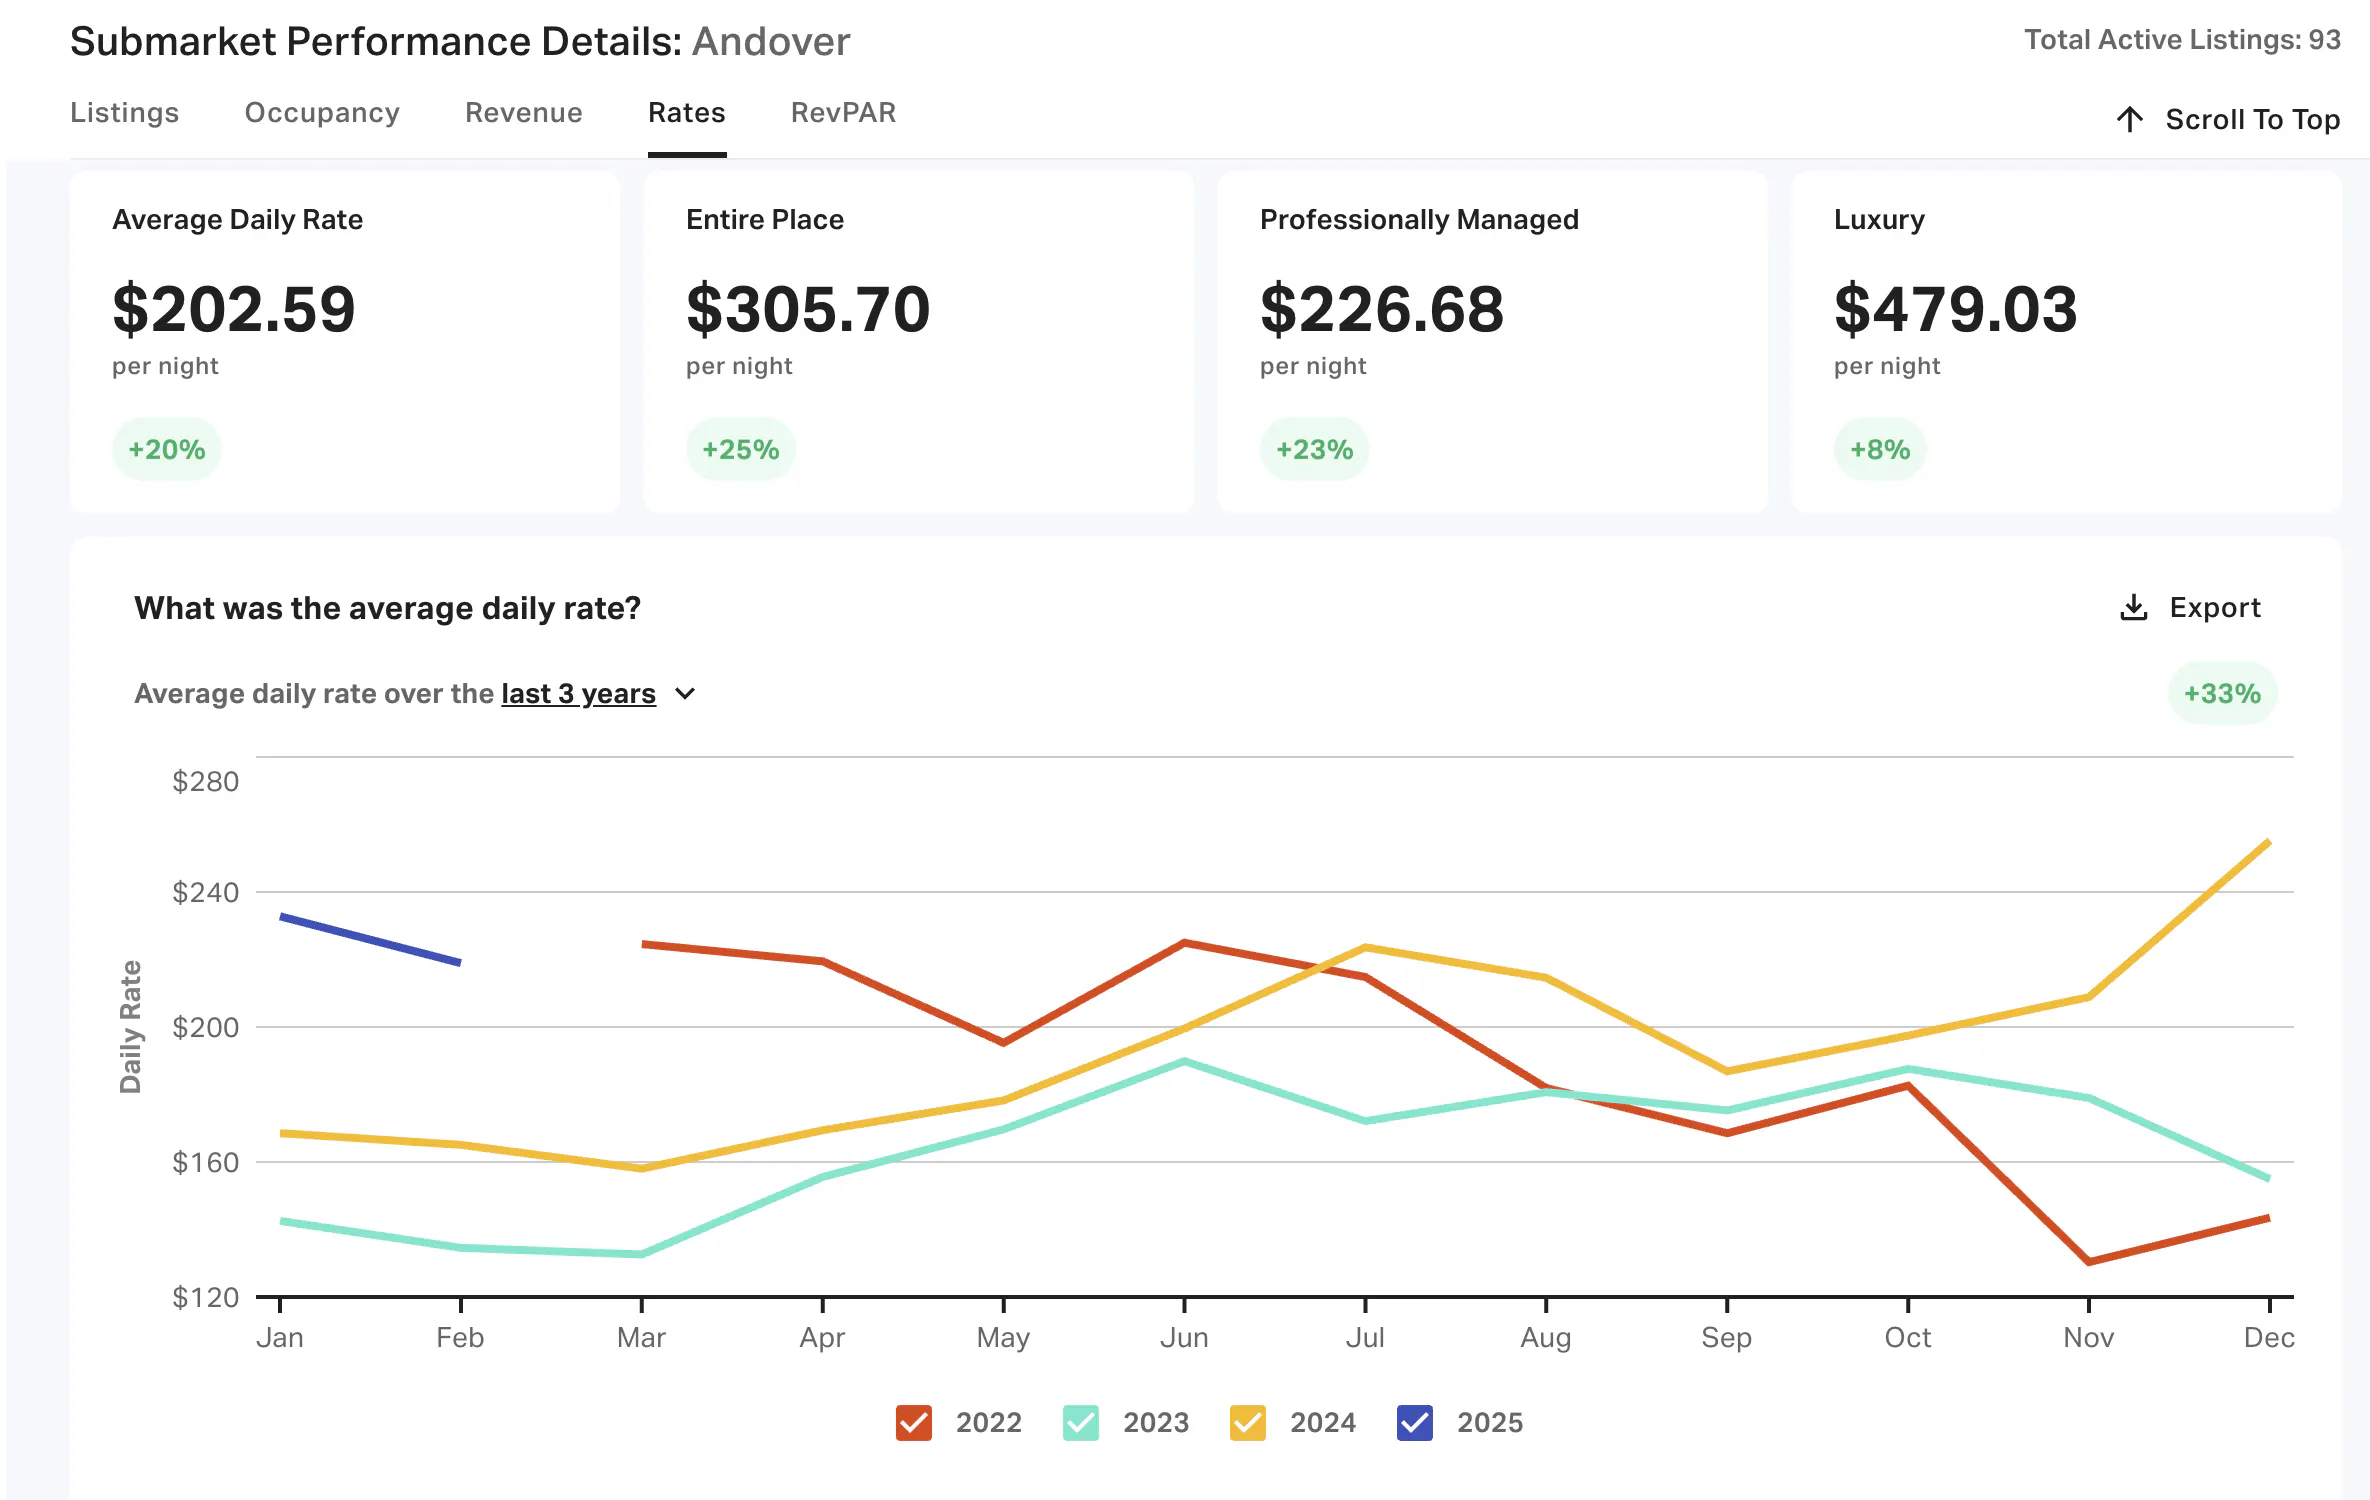This screenshot has height=1500, width=2370.
Task: Switch to the RevPAR tab
Action: coord(844,113)
